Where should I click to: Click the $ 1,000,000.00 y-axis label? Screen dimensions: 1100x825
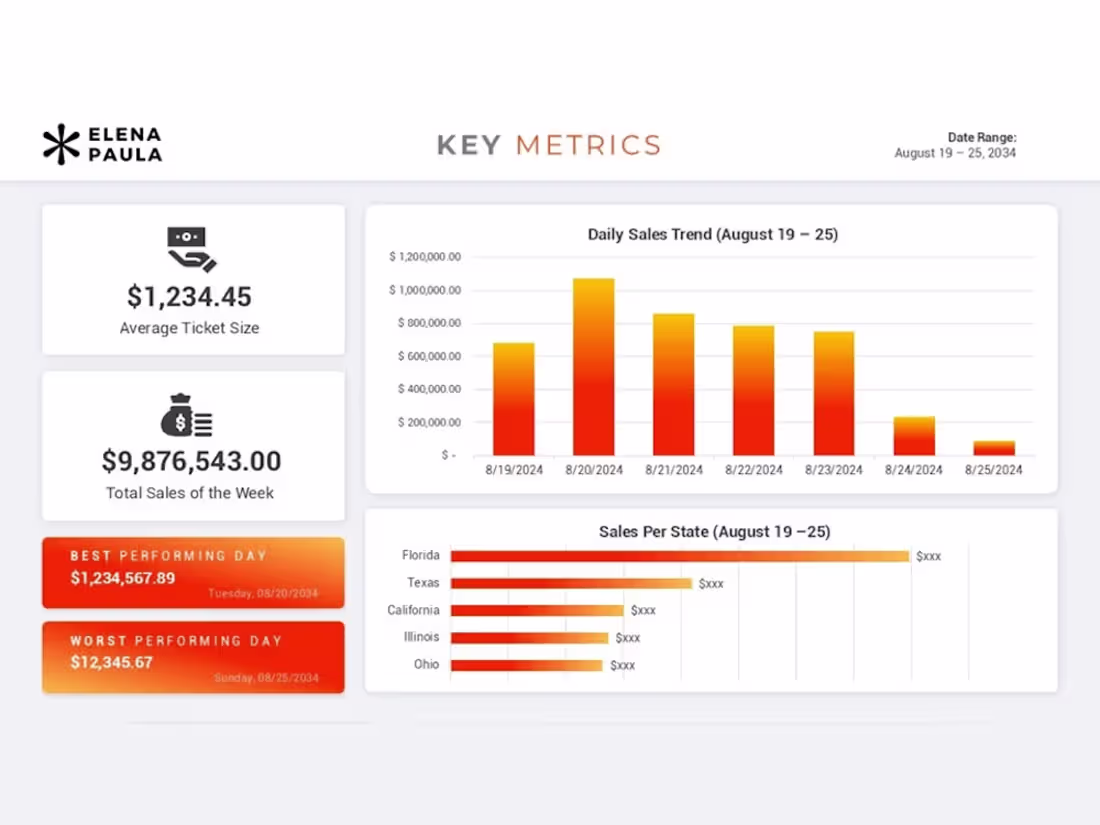(425, 290)
